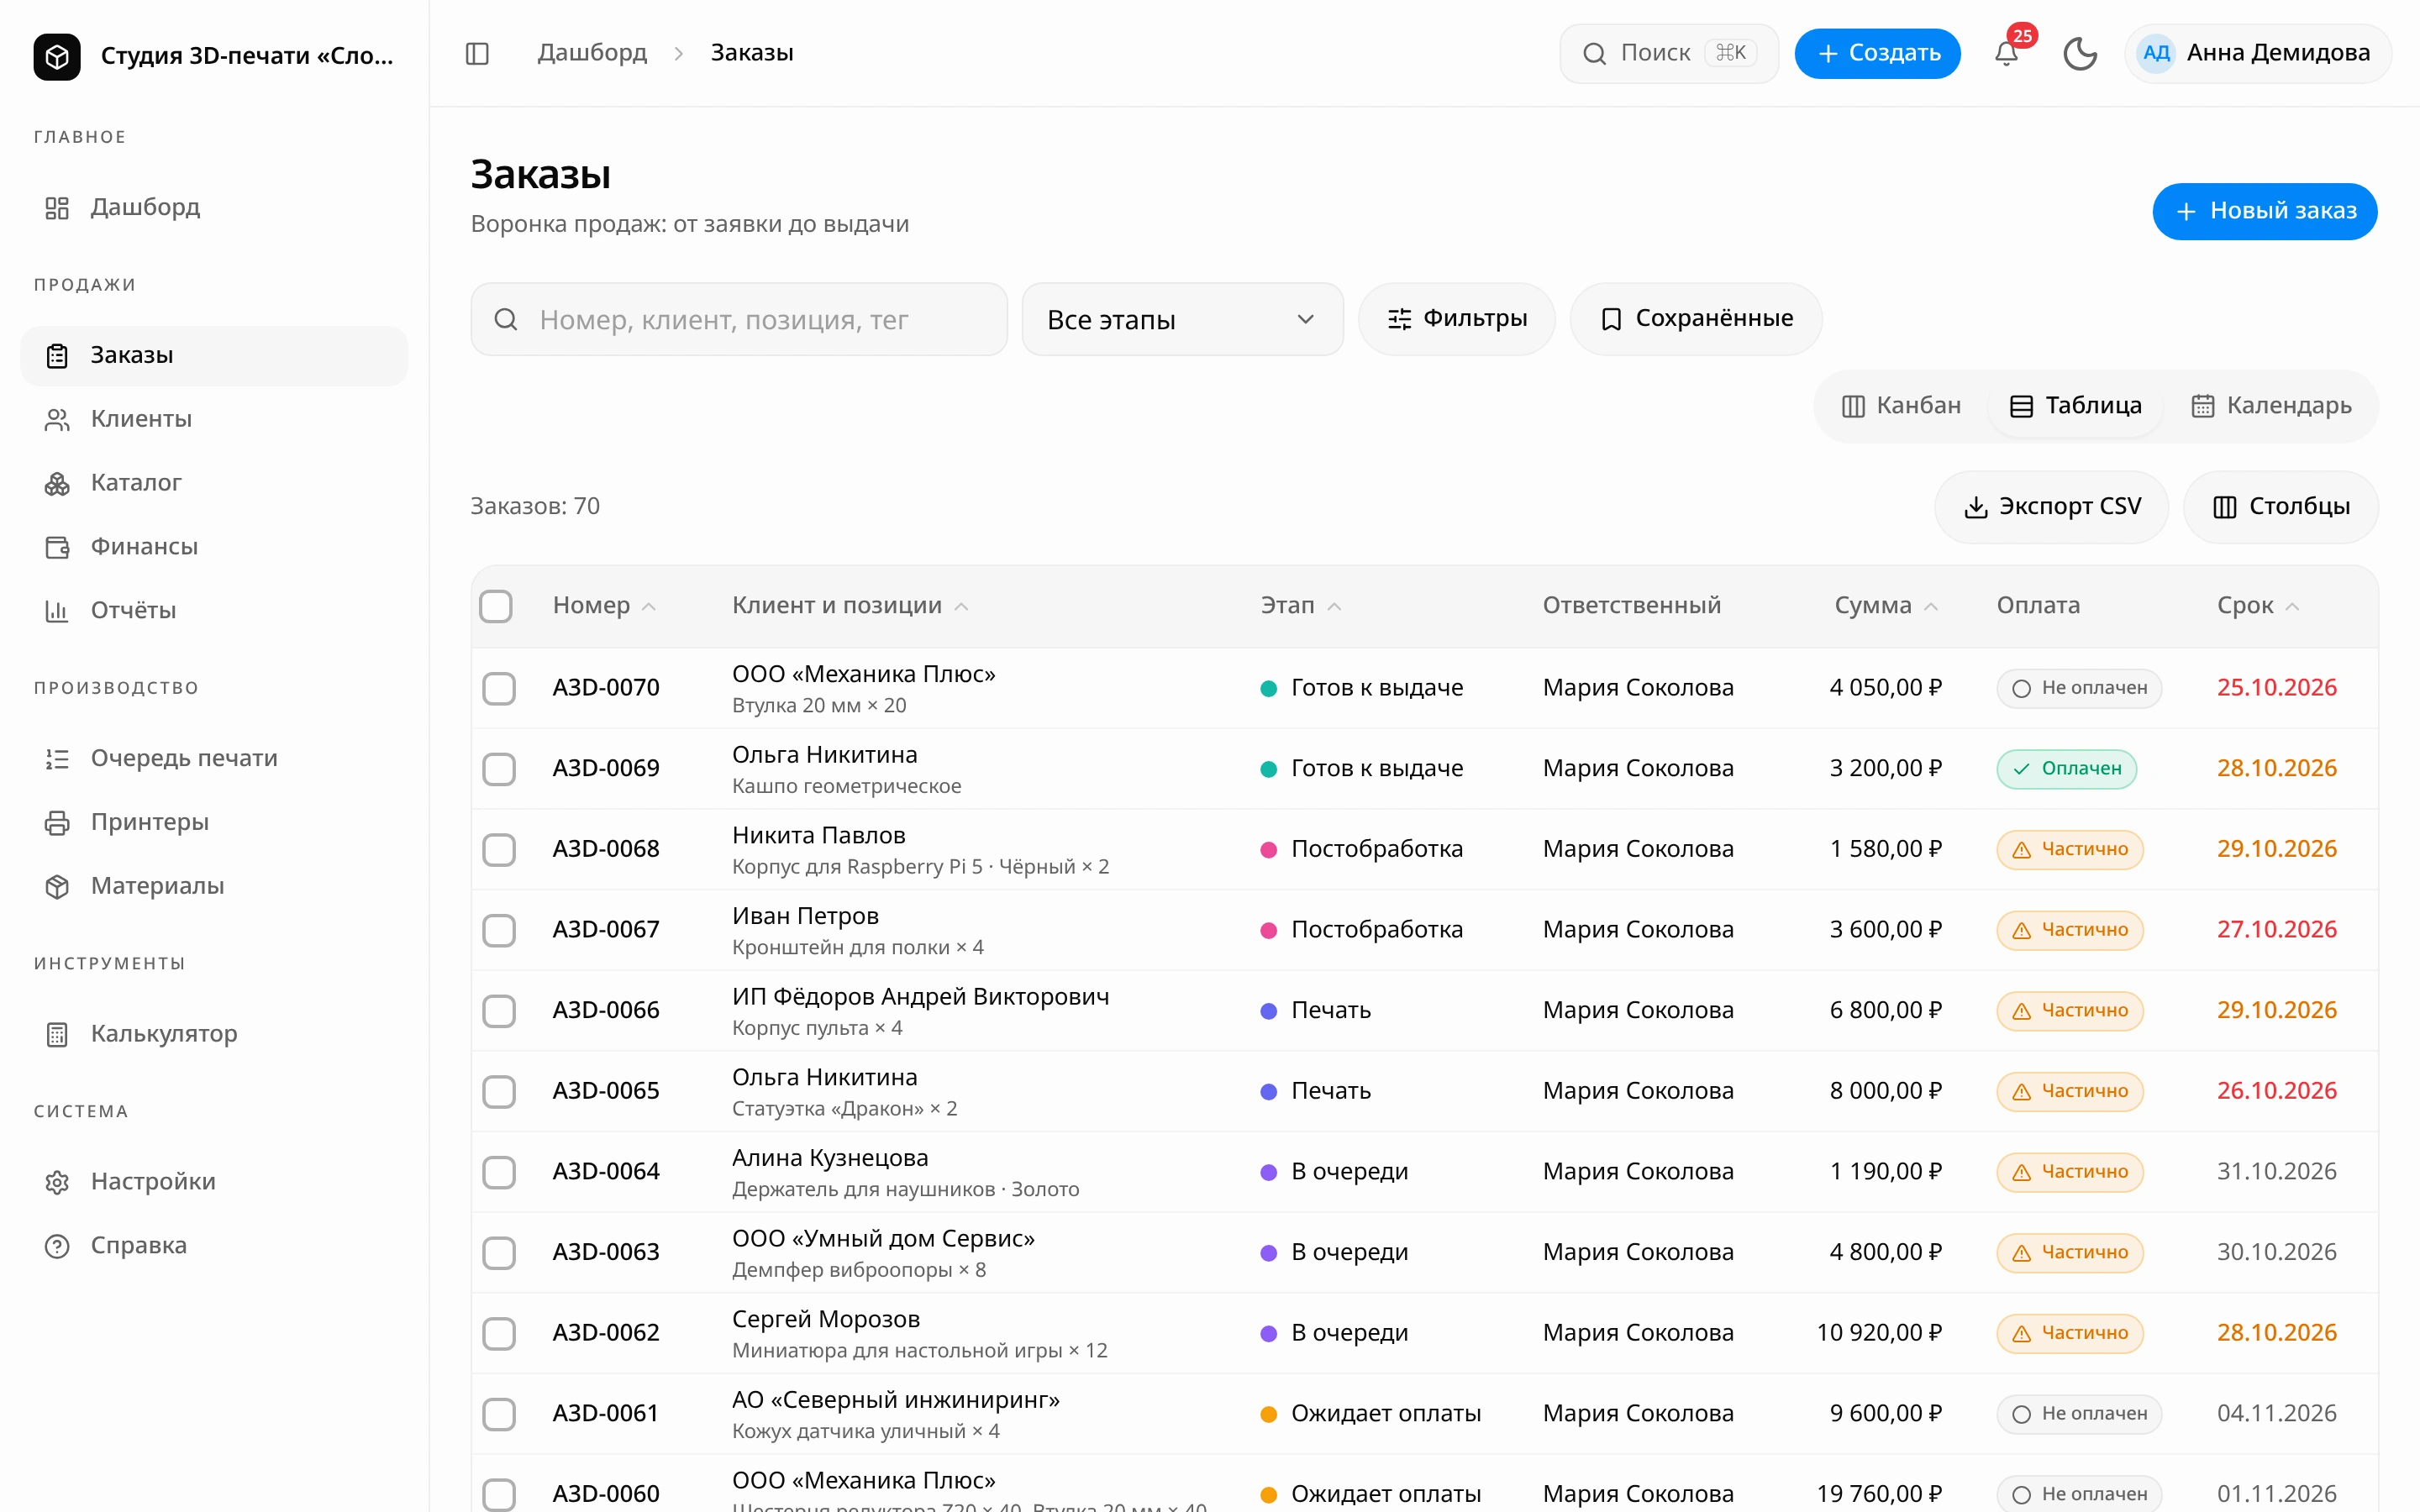Click the 'Новый заказ' button
This screenshot has height=1512, width=2420.
2264,212
